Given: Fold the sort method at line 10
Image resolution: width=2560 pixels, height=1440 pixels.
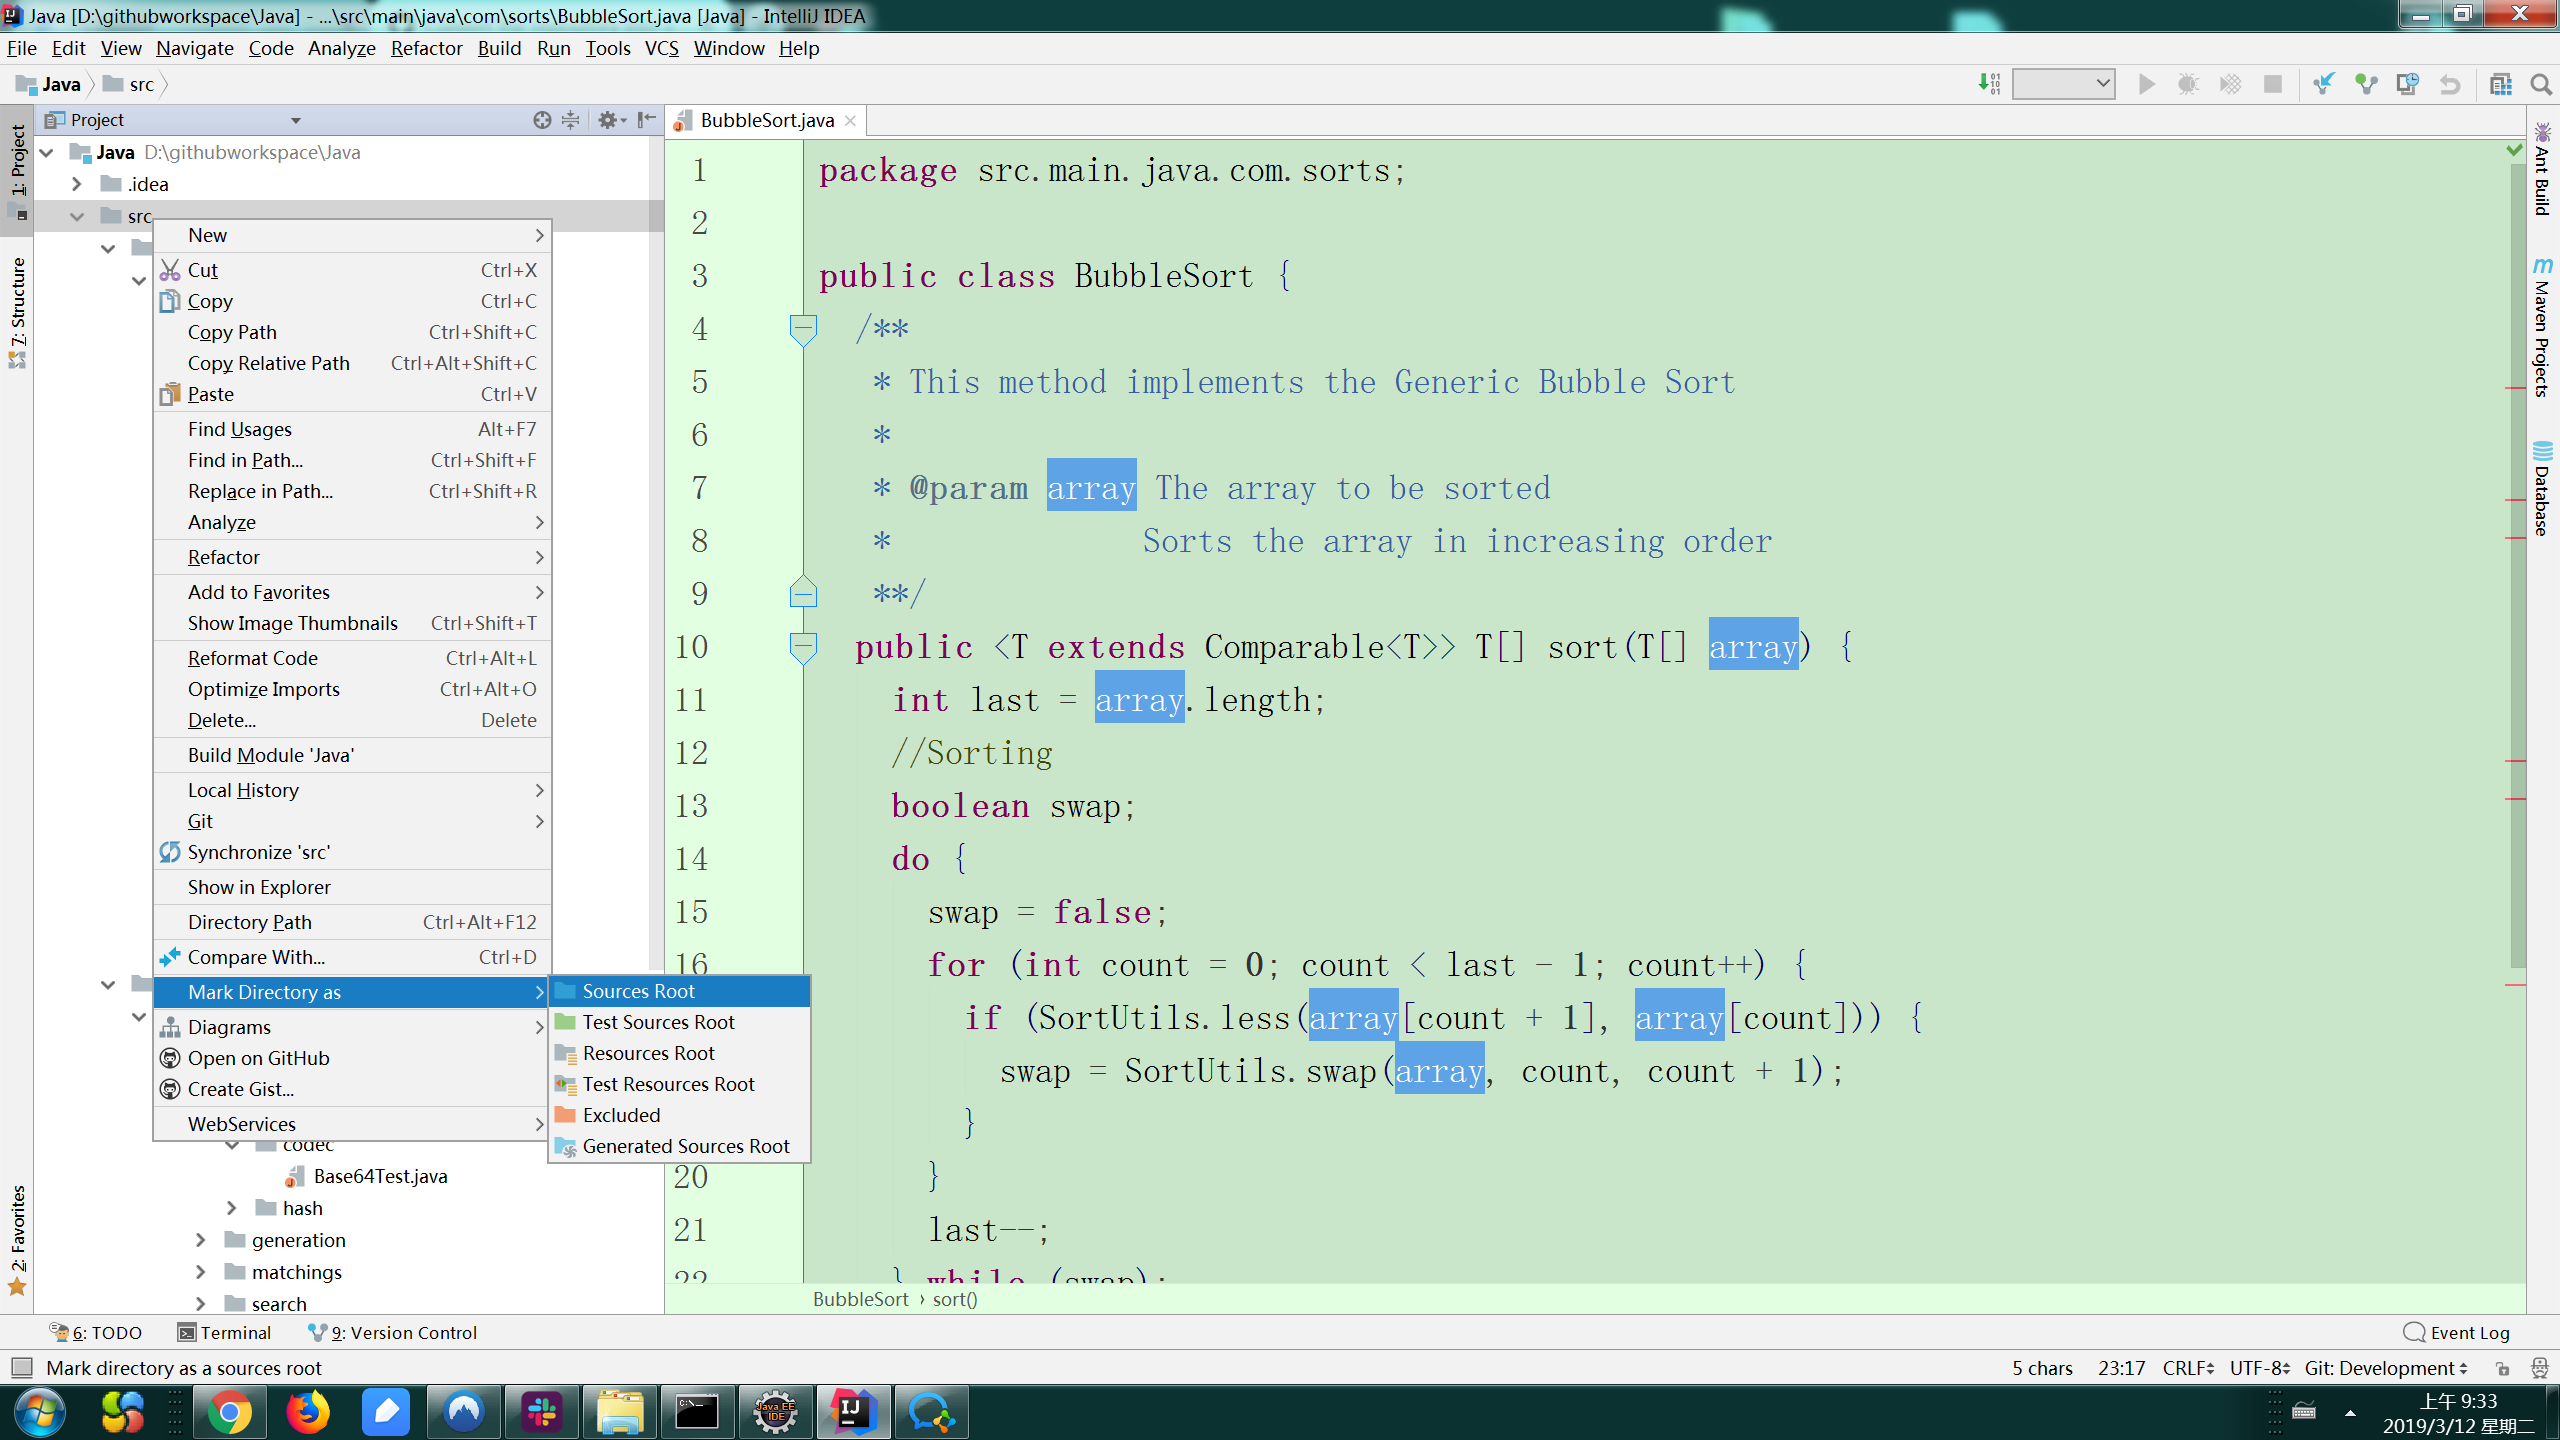Looking at the screenshot, I should tap(803, 645).
